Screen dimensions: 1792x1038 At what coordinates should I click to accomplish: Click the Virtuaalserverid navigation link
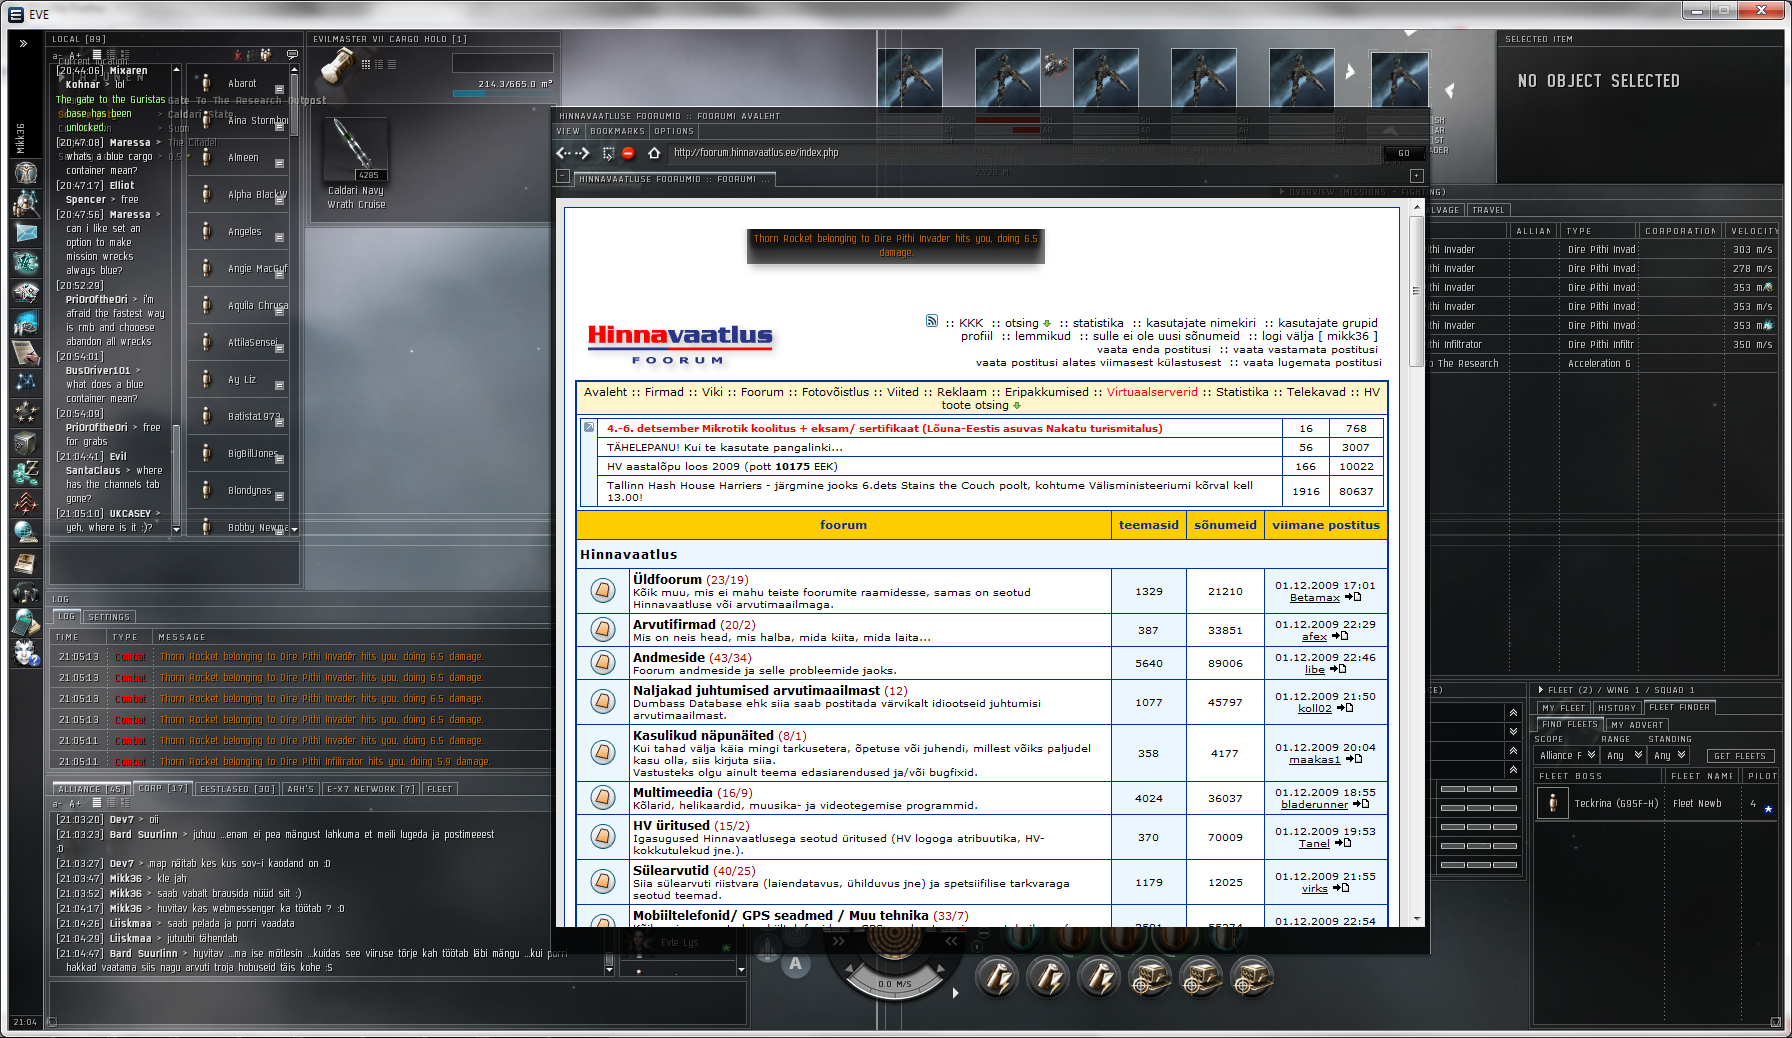(1152, 392)
